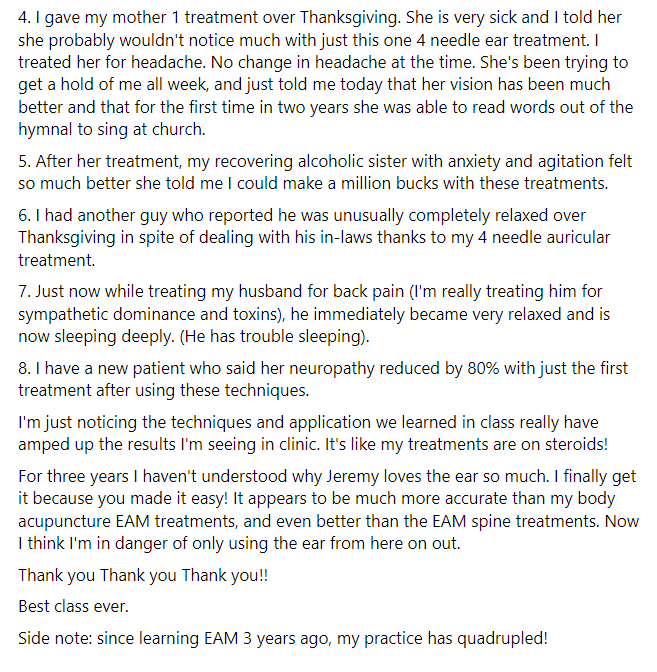This screenshot has height=672, width=657.
Task: Click the paragraph starting '4. I gave my mother'
Action: (326, 73)
